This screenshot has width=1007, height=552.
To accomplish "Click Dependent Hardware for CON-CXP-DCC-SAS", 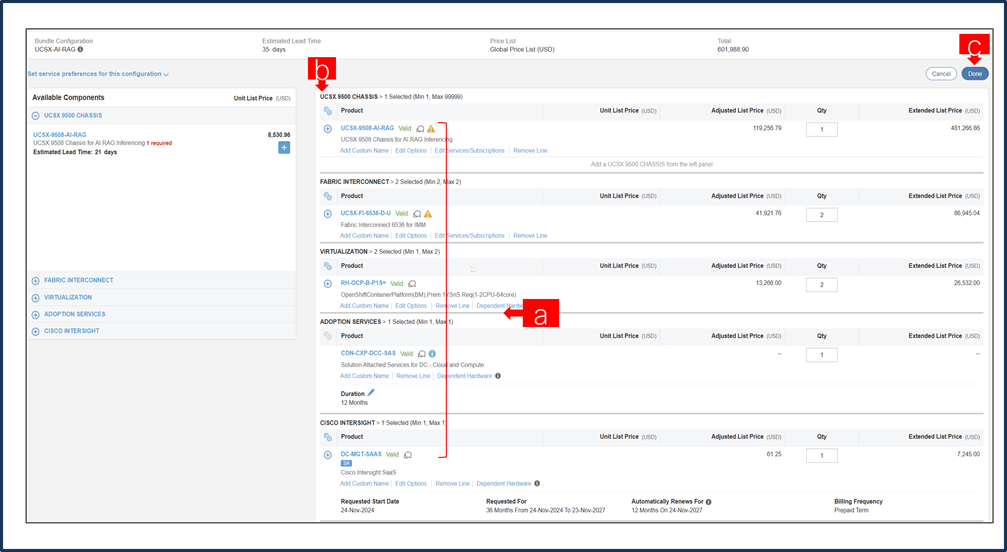I will pos(464,376).
